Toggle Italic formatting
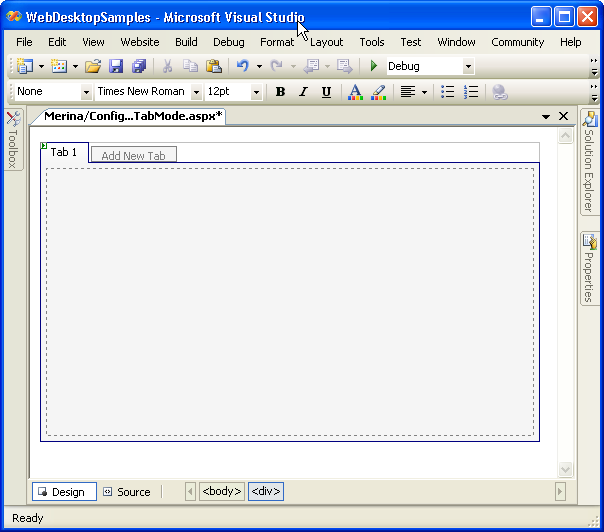604x532 pixels. coord(303,92)
